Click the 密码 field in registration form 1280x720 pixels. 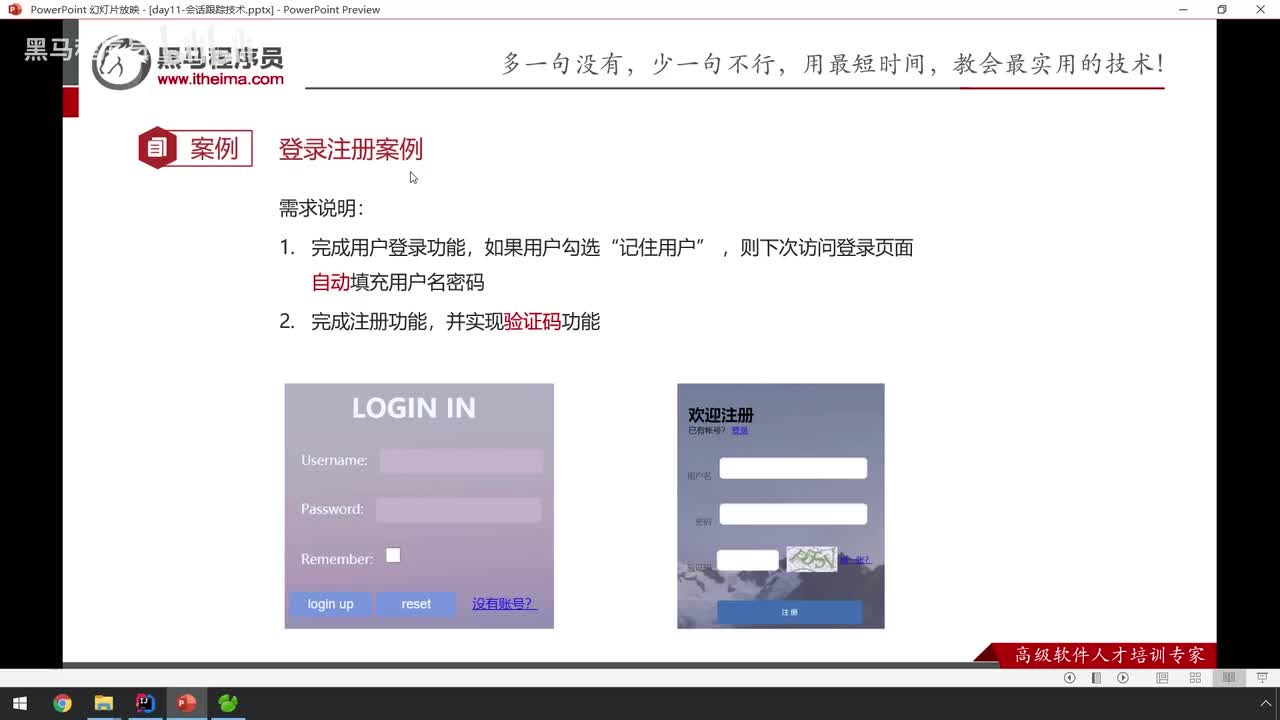click(x=793, y=514)
